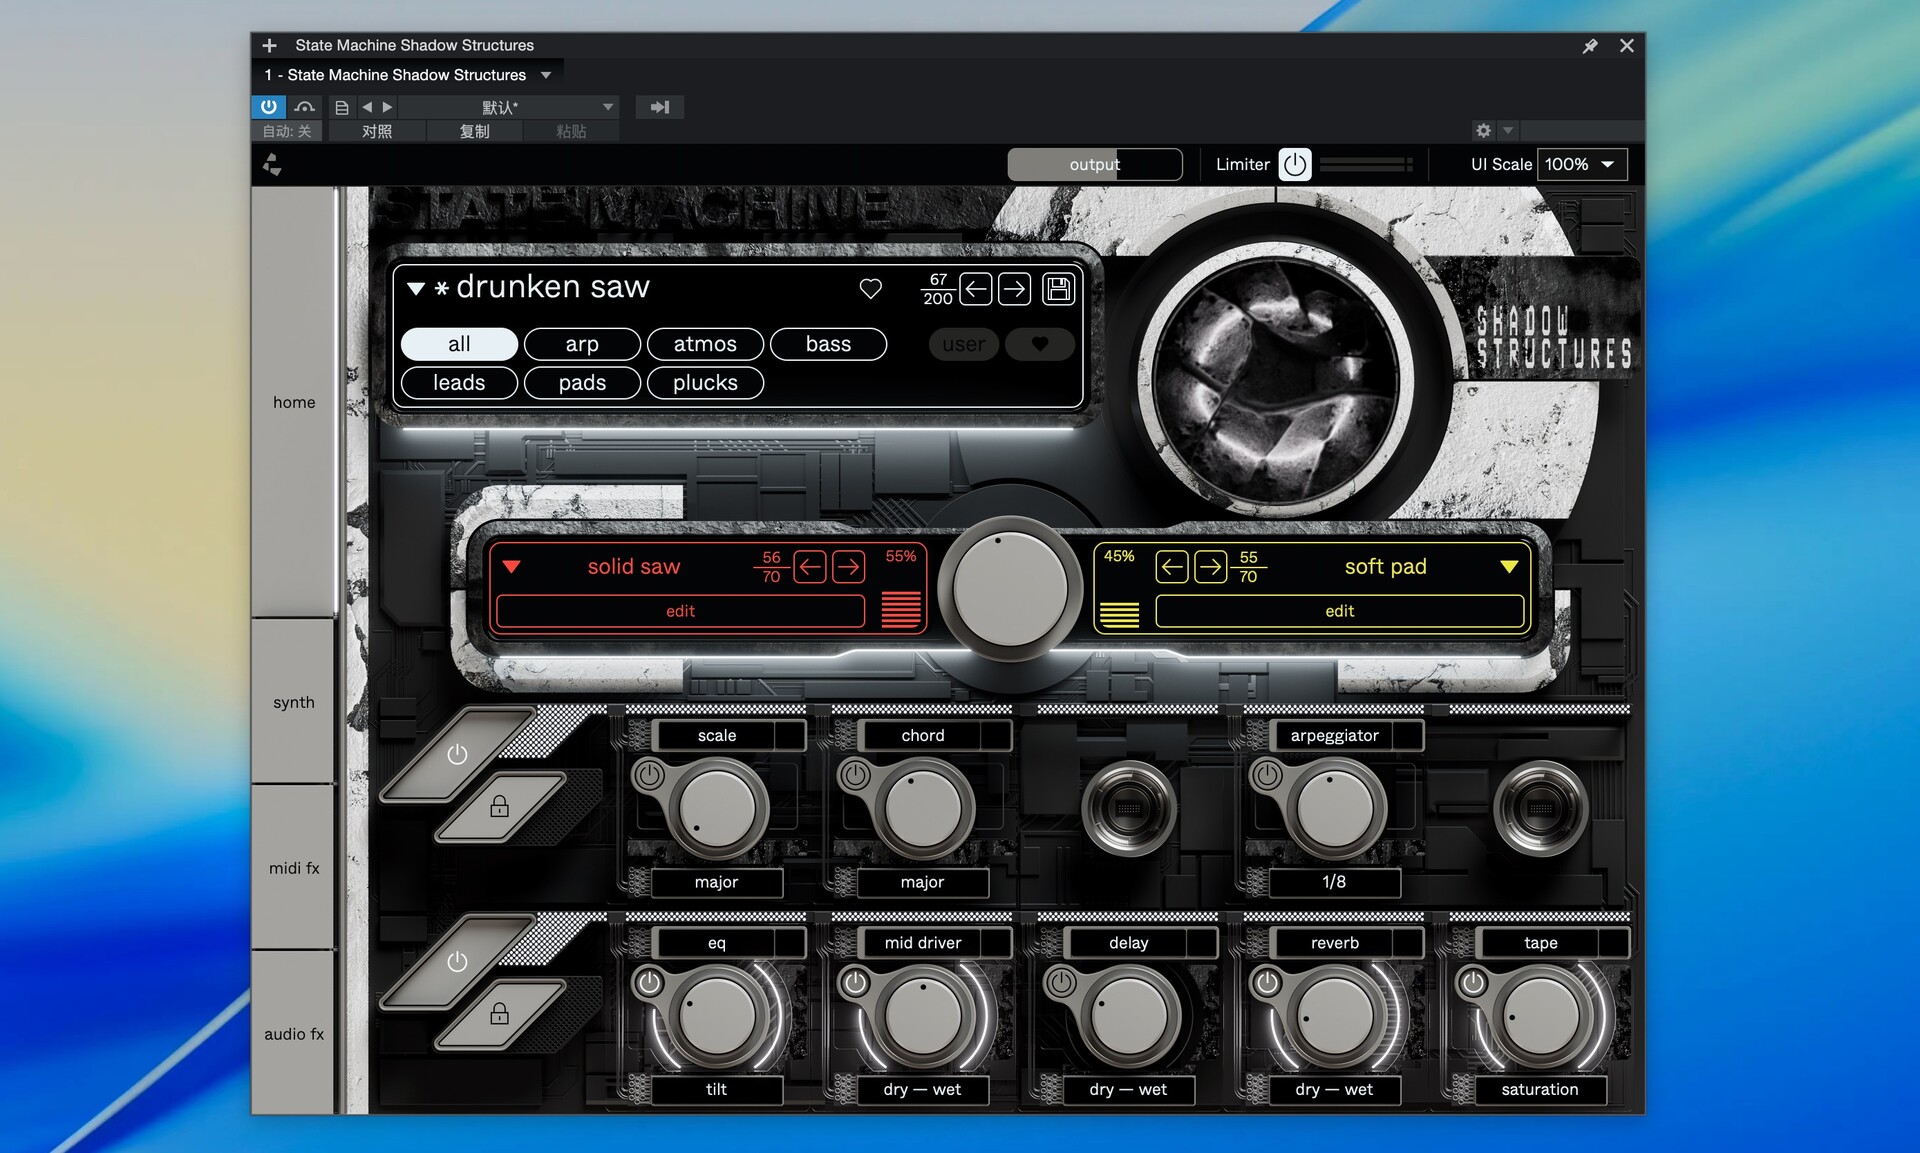Expand the drunken saw preset browser triangle
The image size is (1920, 1153).
point(416,289)
